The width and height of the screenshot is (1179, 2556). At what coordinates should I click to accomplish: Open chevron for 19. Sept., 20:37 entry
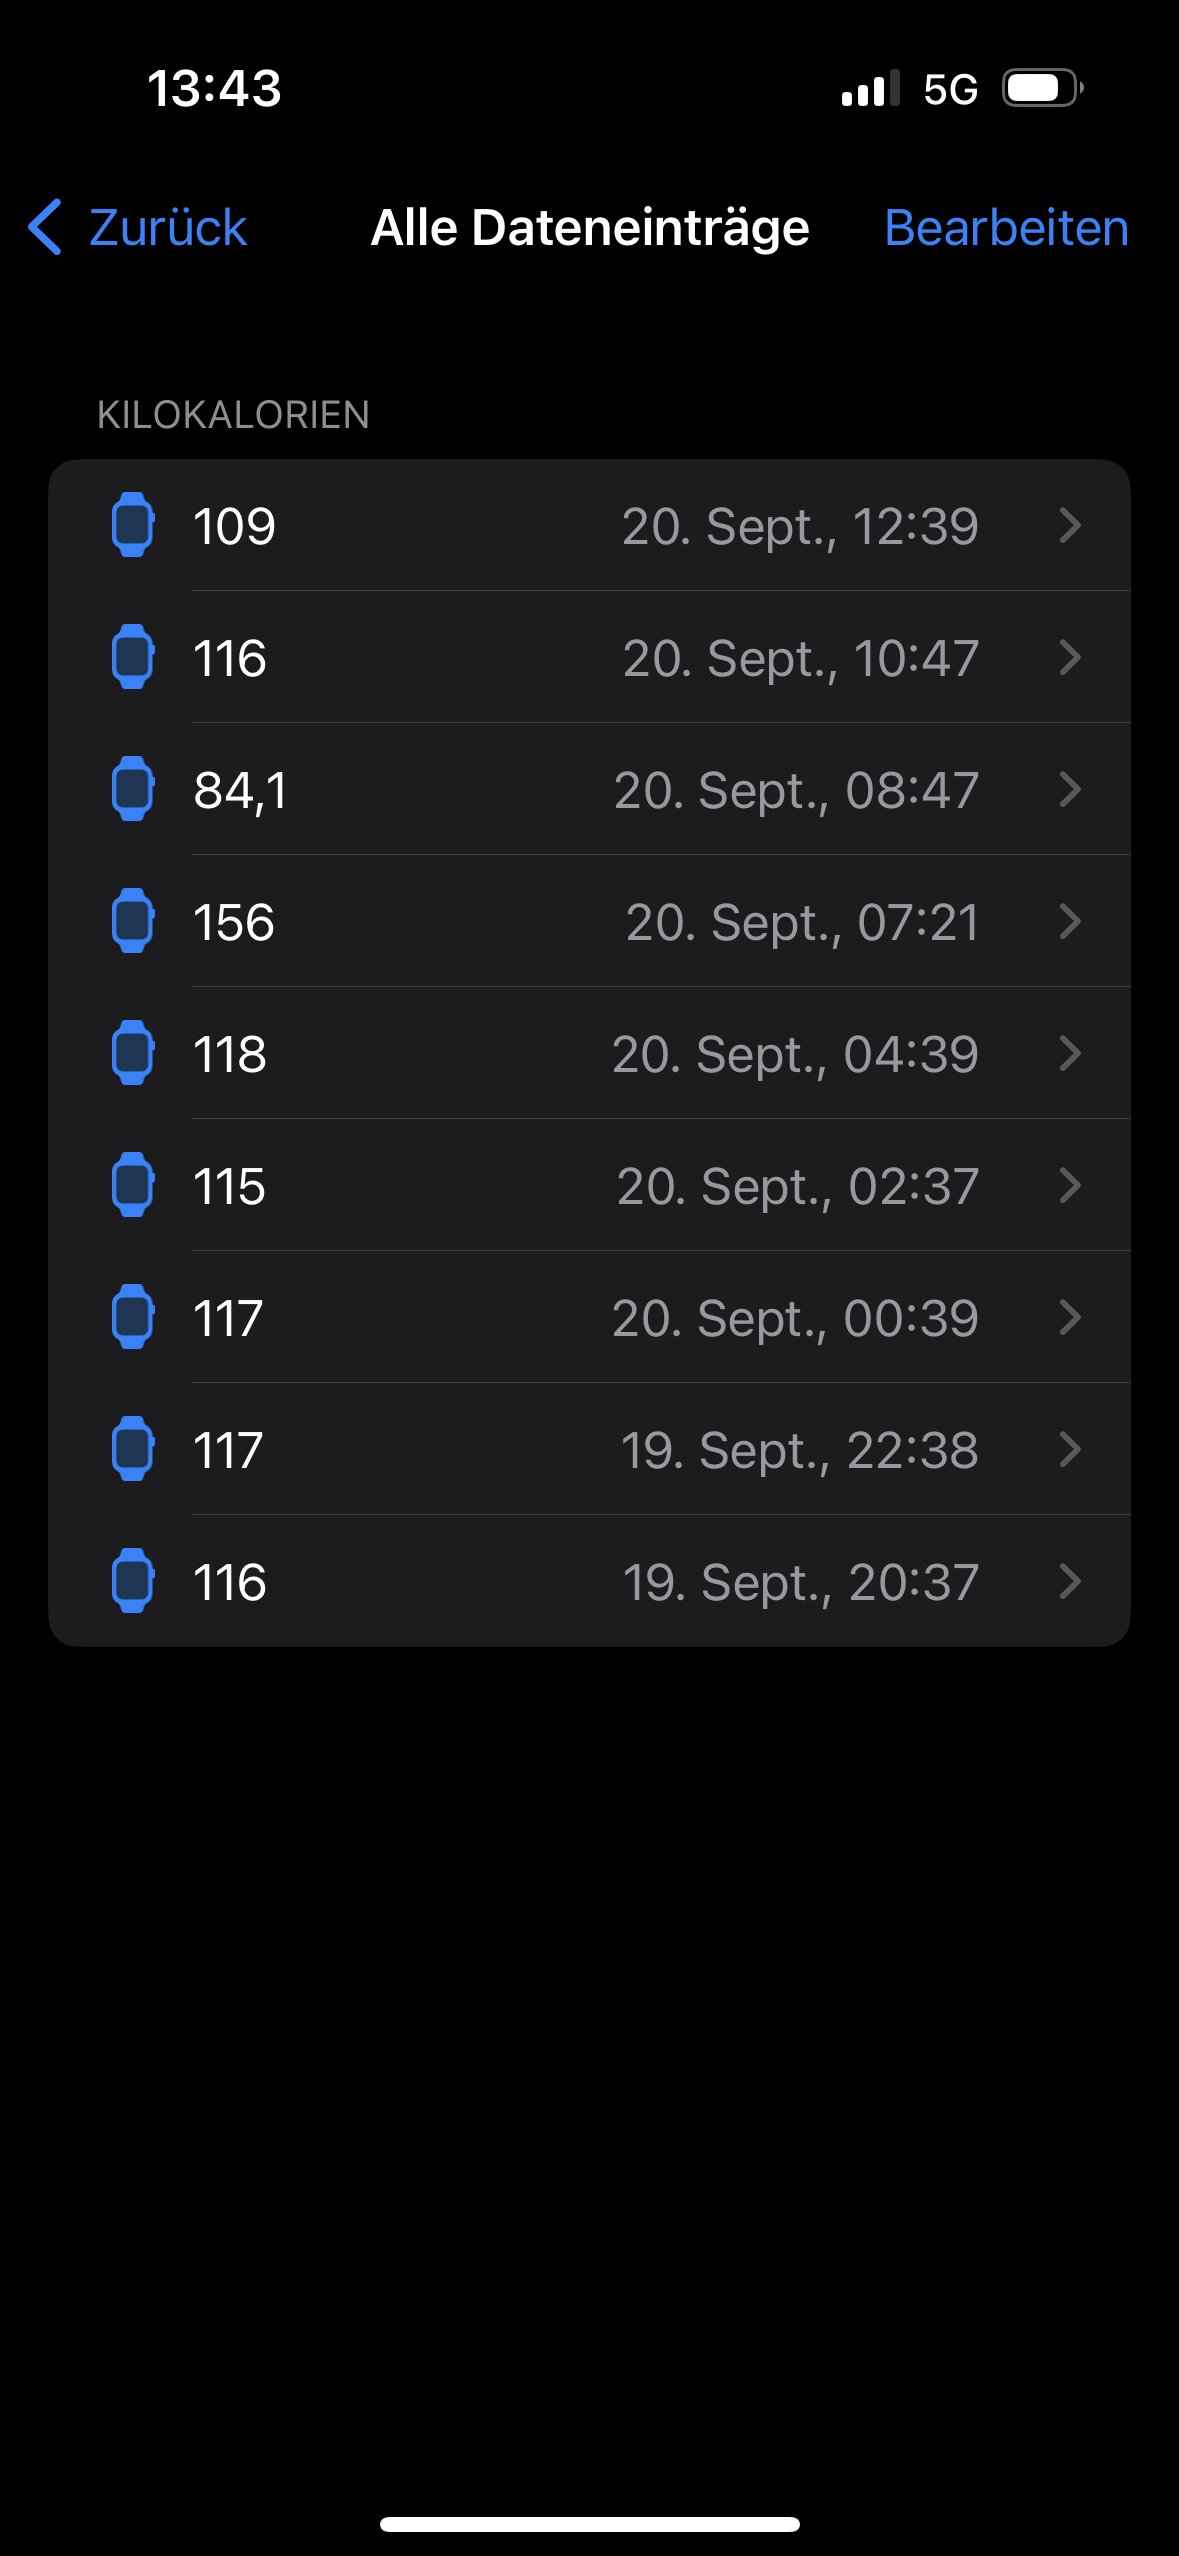tap(1069, 1581)
